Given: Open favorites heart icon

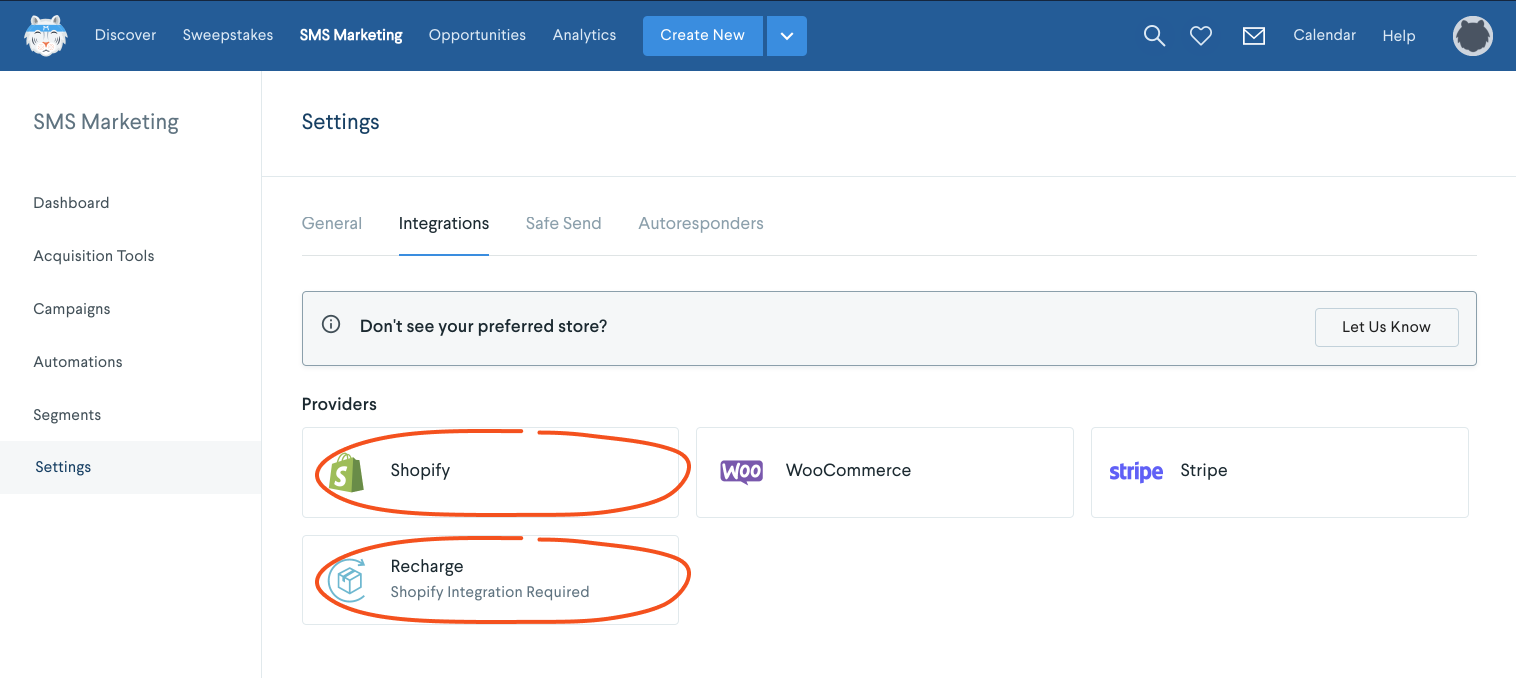Looking at the screenshot, I should coord(1201,36).
